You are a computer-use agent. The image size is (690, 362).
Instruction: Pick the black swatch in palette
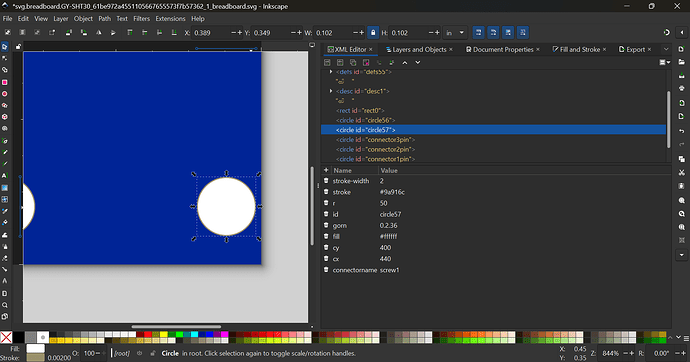tap(18, 337)
